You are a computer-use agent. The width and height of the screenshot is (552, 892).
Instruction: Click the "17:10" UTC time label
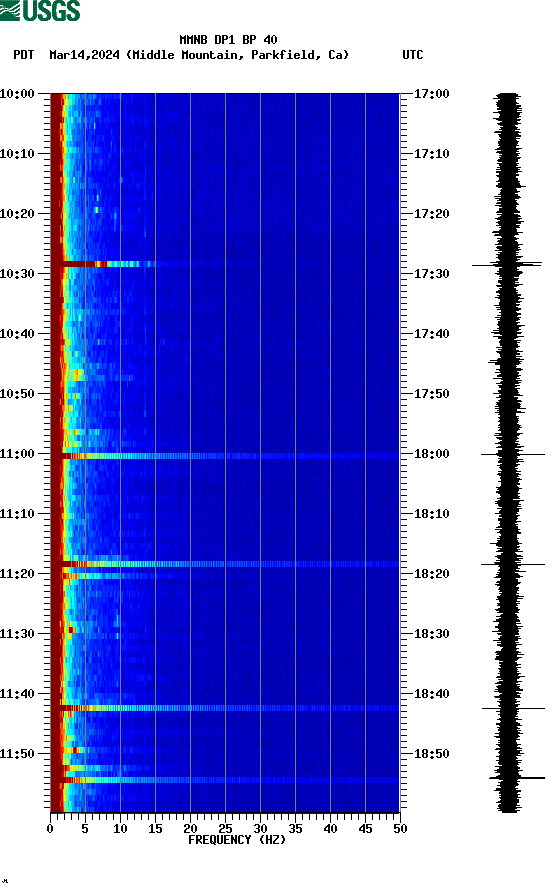pos(431,154)
